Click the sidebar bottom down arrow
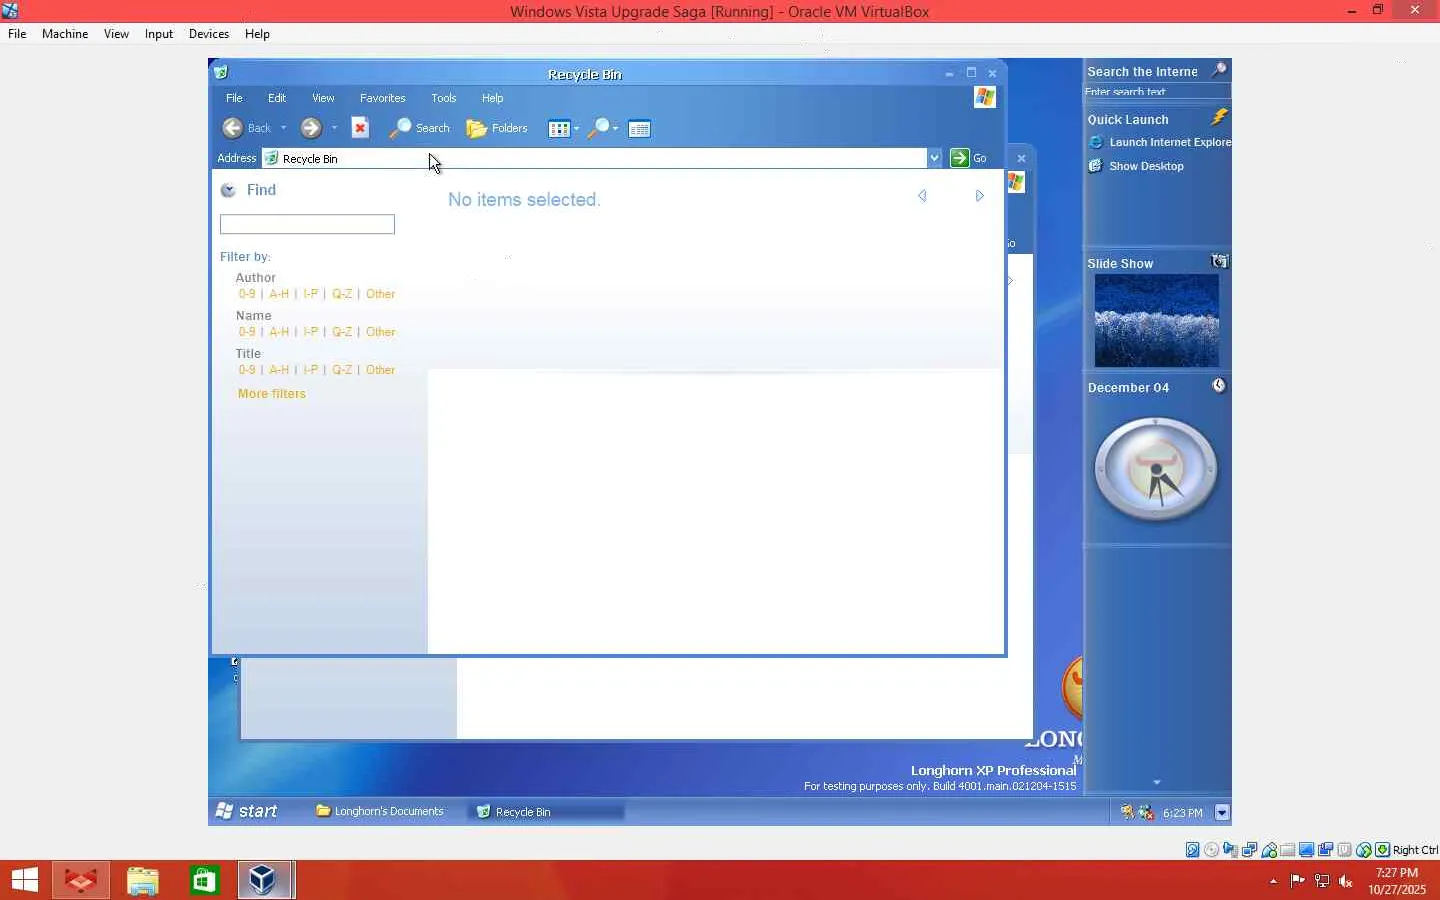Viewport: 1440px width, 900px height. pyautogui.click(x=1157, y=783)
